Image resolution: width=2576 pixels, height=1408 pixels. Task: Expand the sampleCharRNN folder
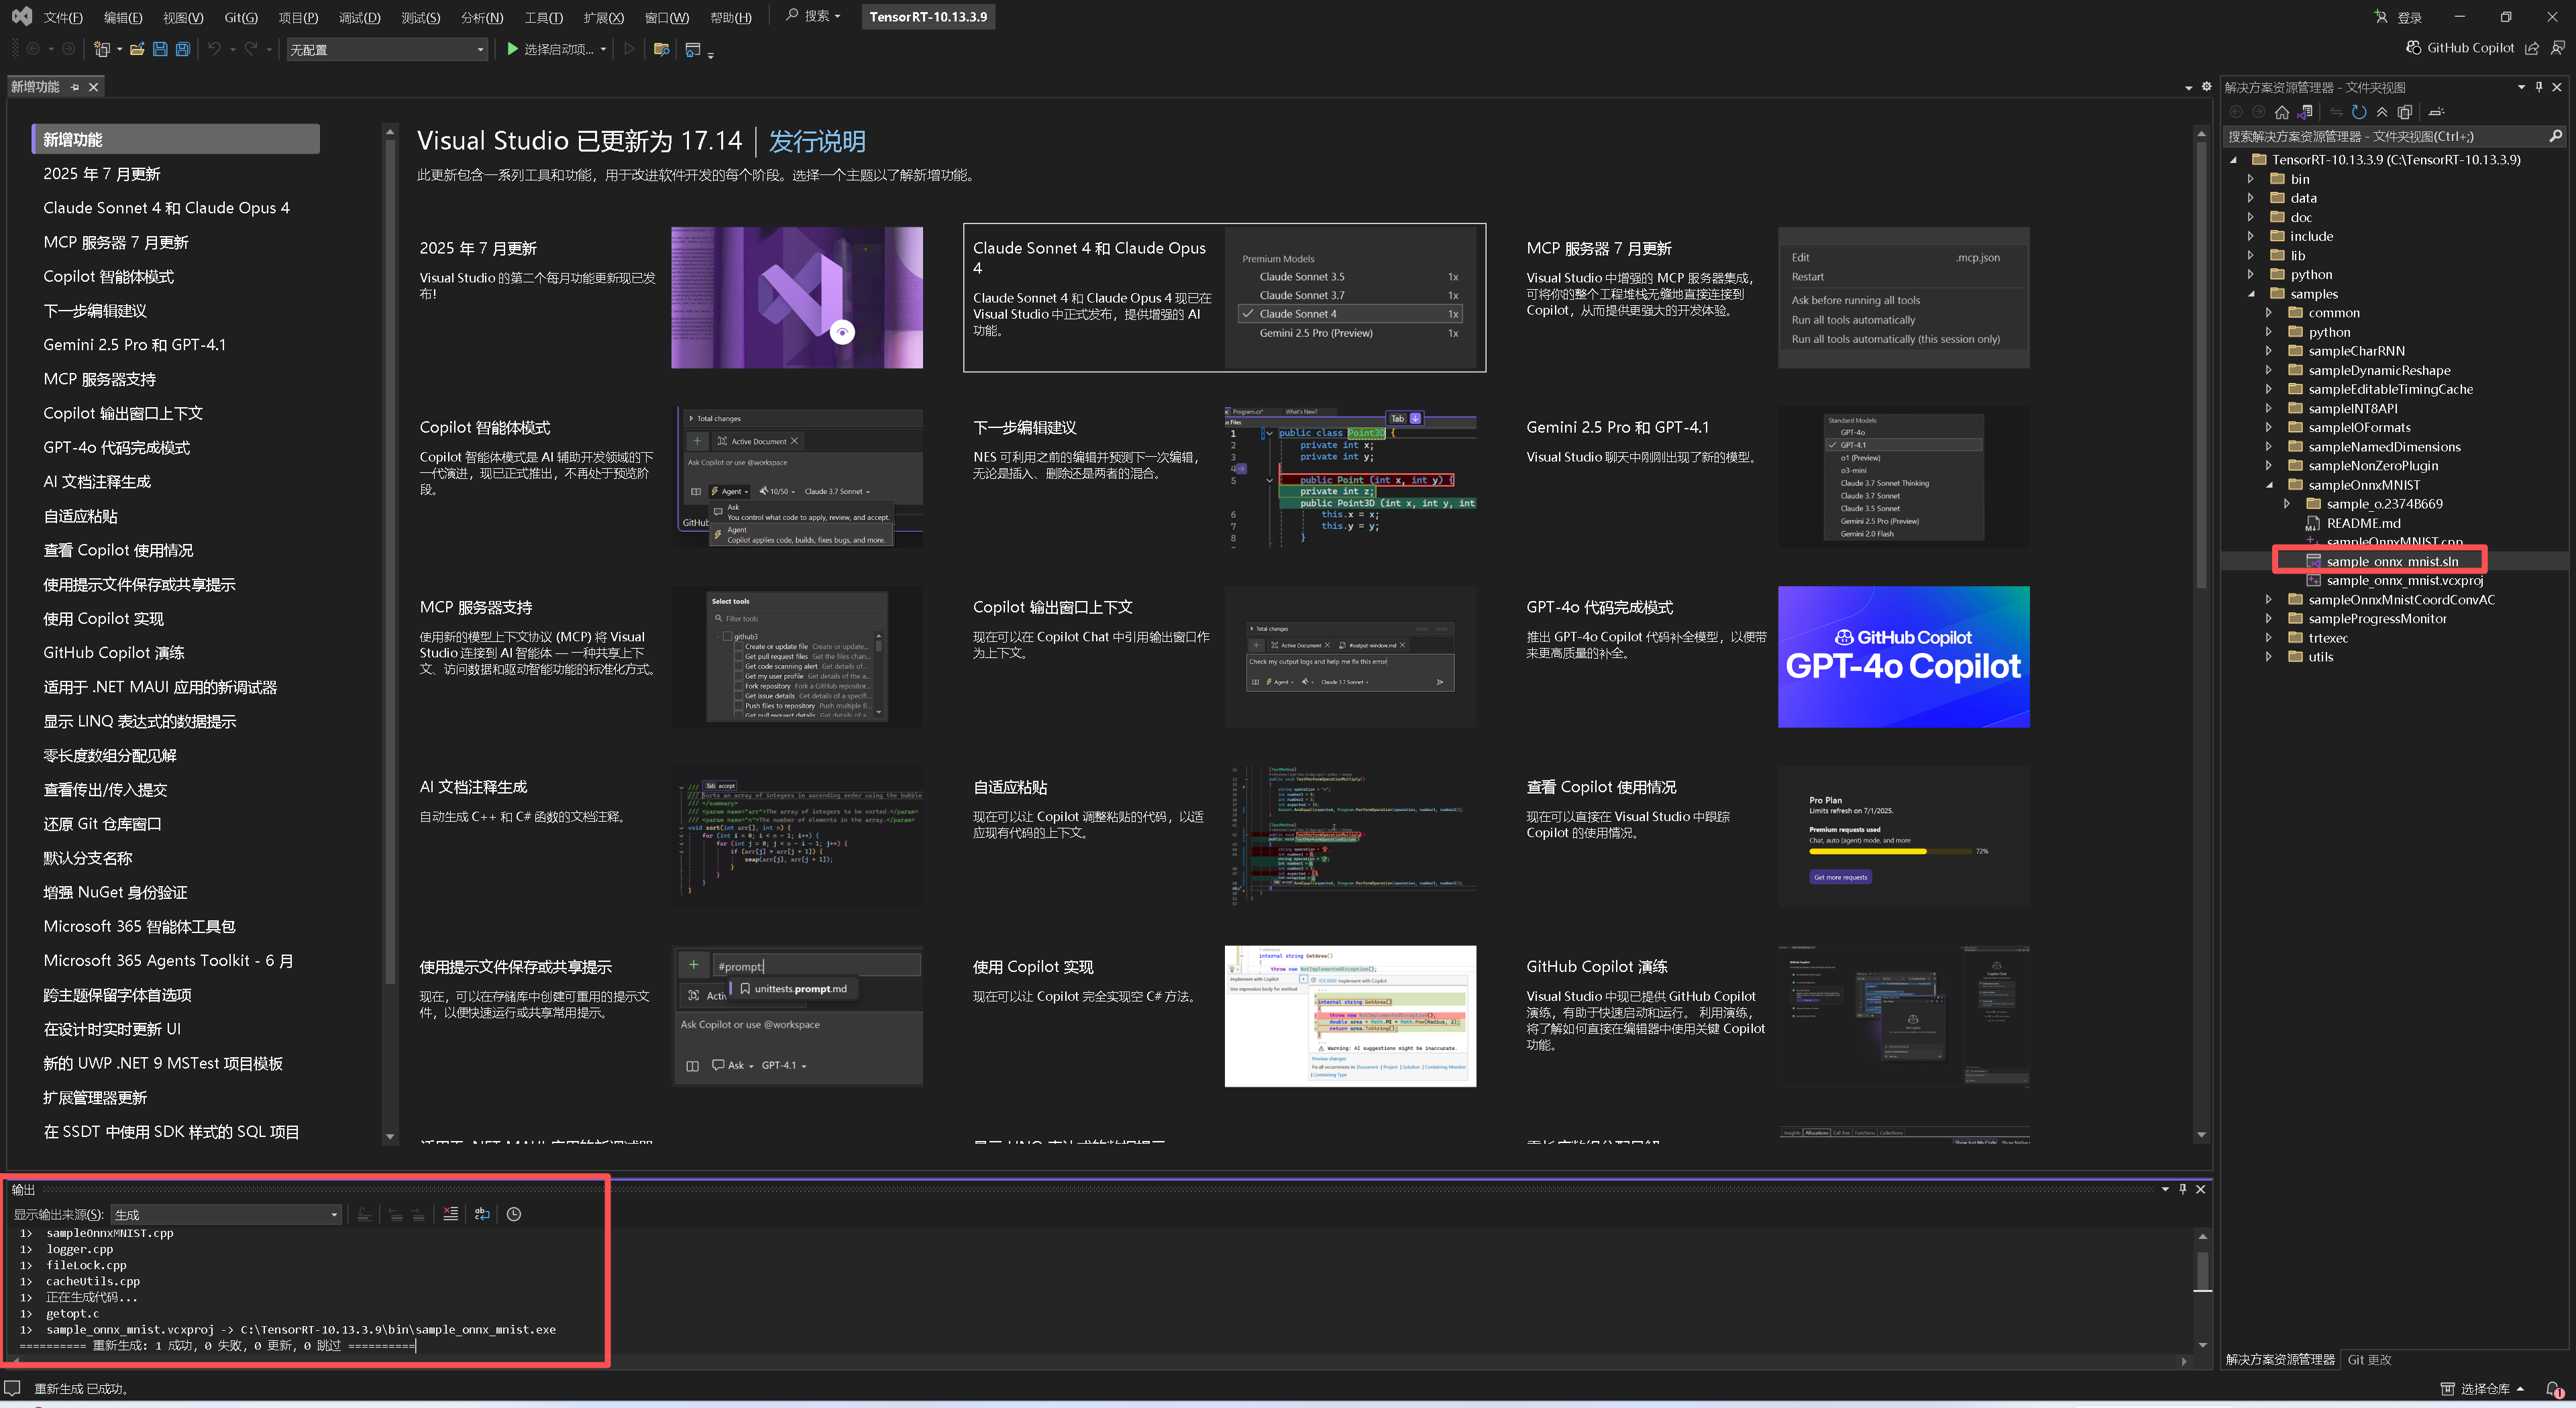(2270, 351)
